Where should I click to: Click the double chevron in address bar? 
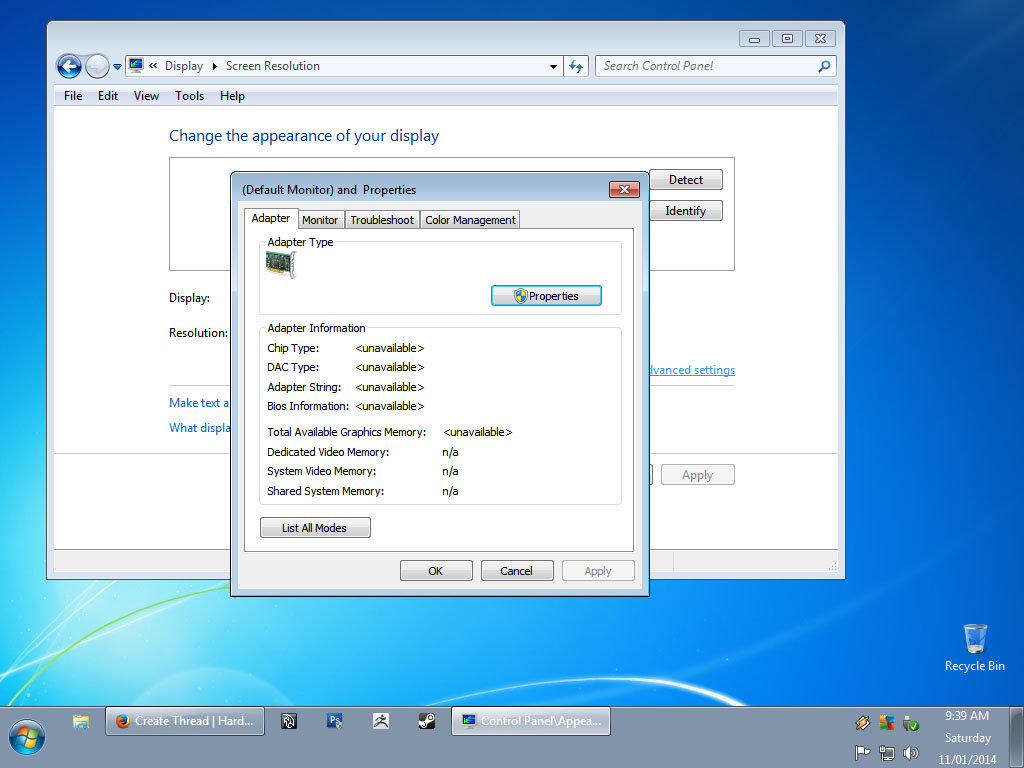(x=153, y=65)
